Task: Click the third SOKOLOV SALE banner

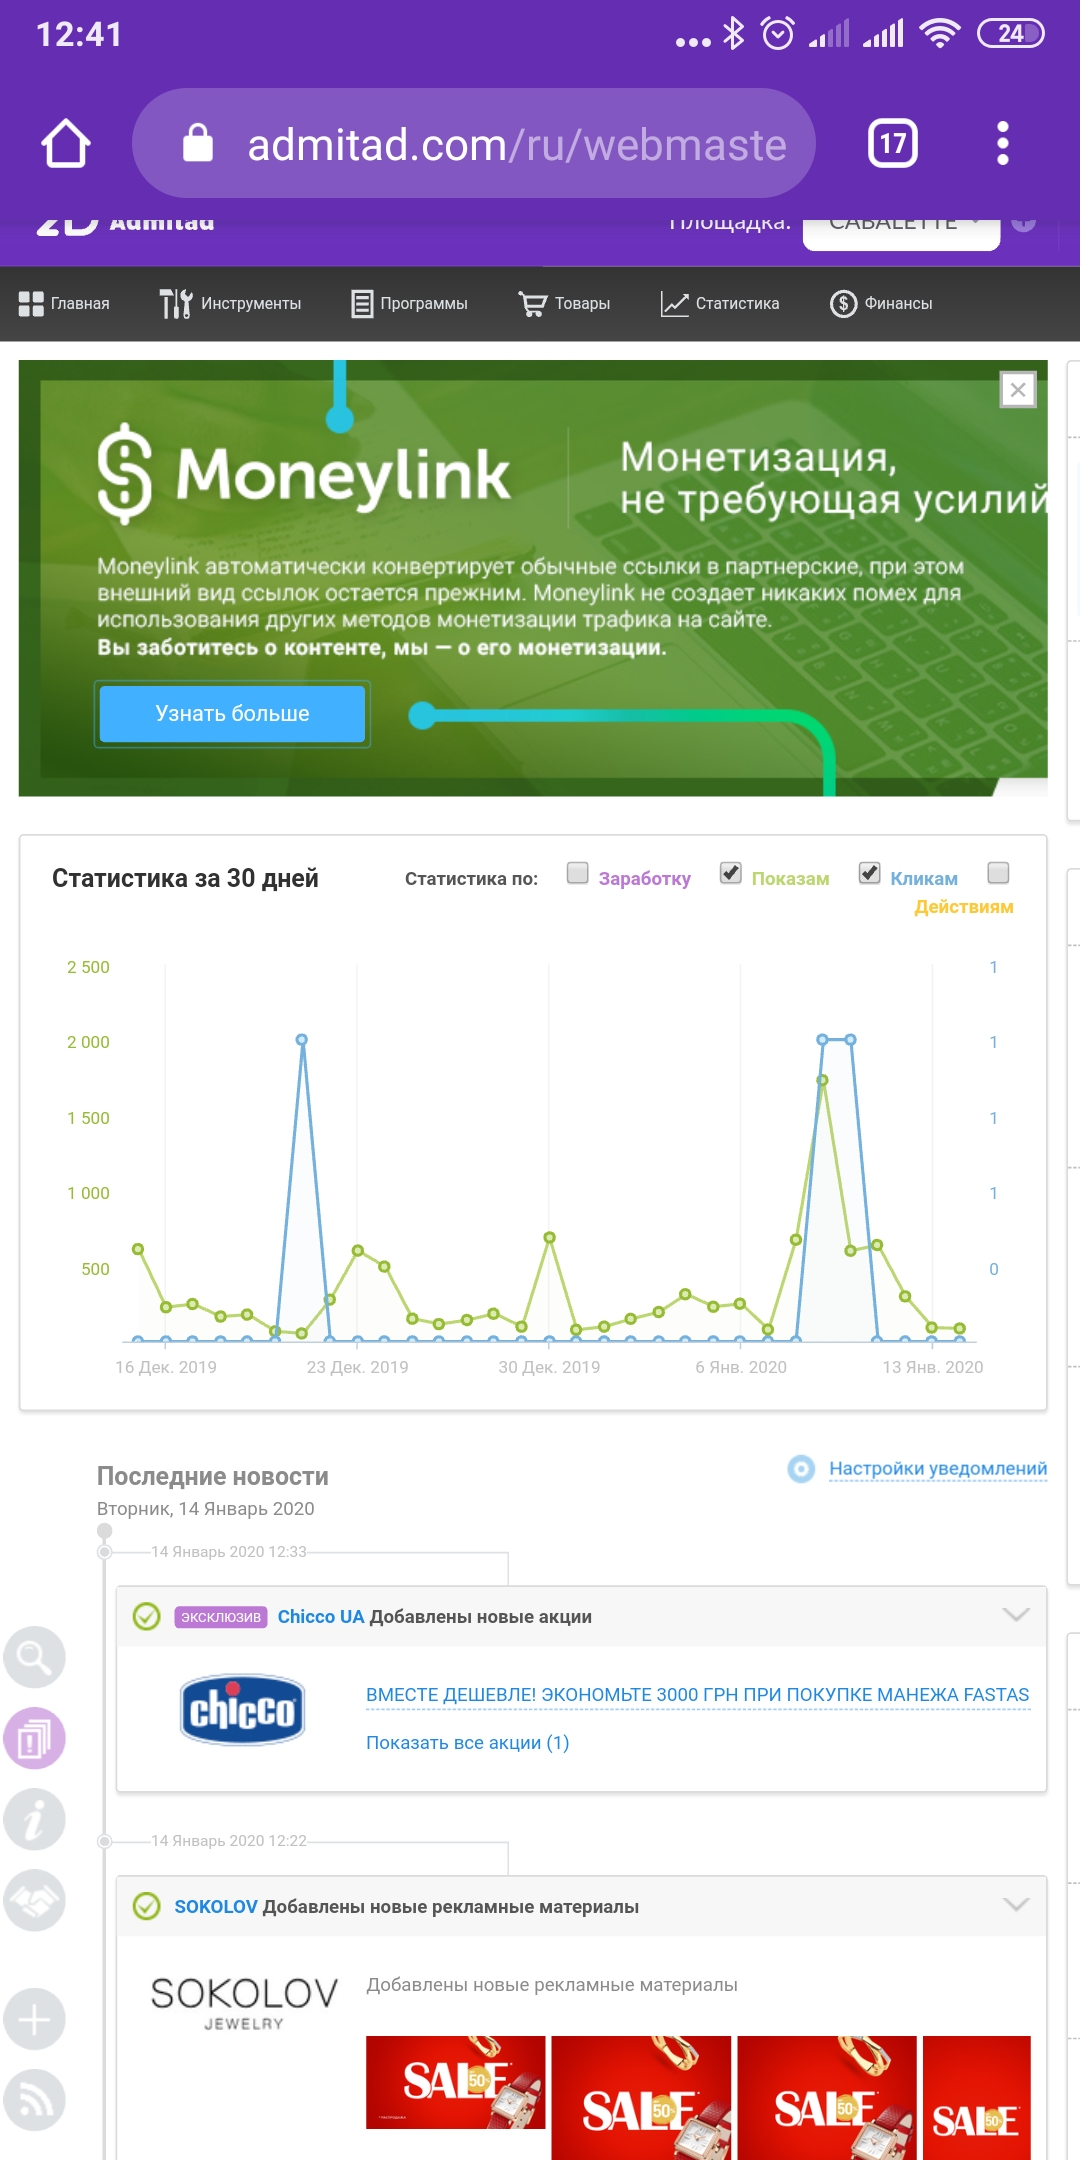Action: pyautogui.click(x=827, y=2098)
